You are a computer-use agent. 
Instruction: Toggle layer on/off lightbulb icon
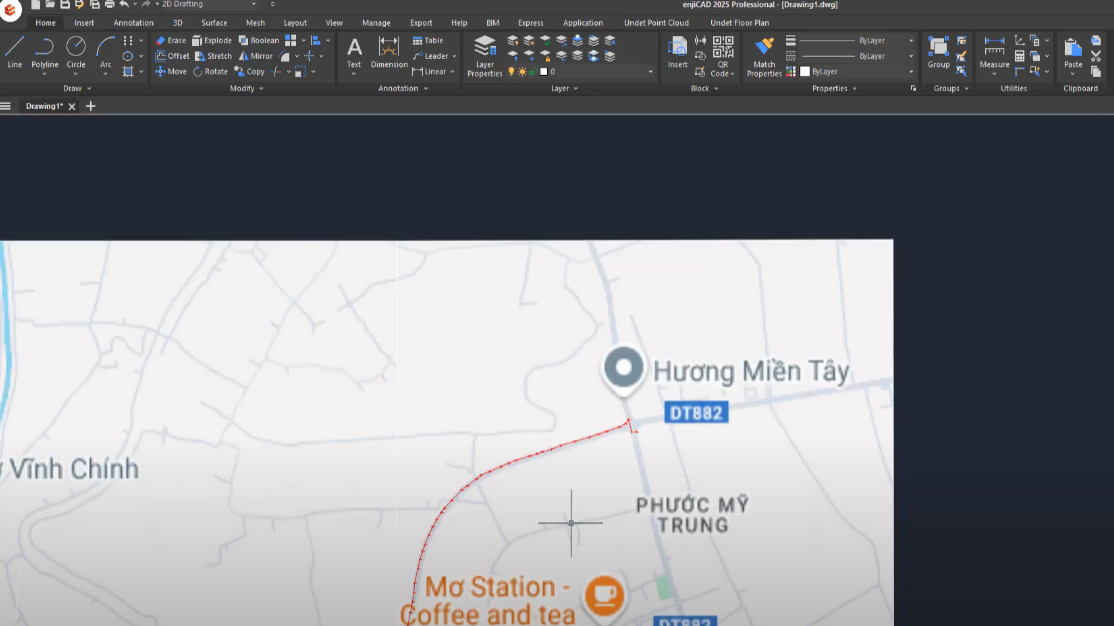[512, 72]
